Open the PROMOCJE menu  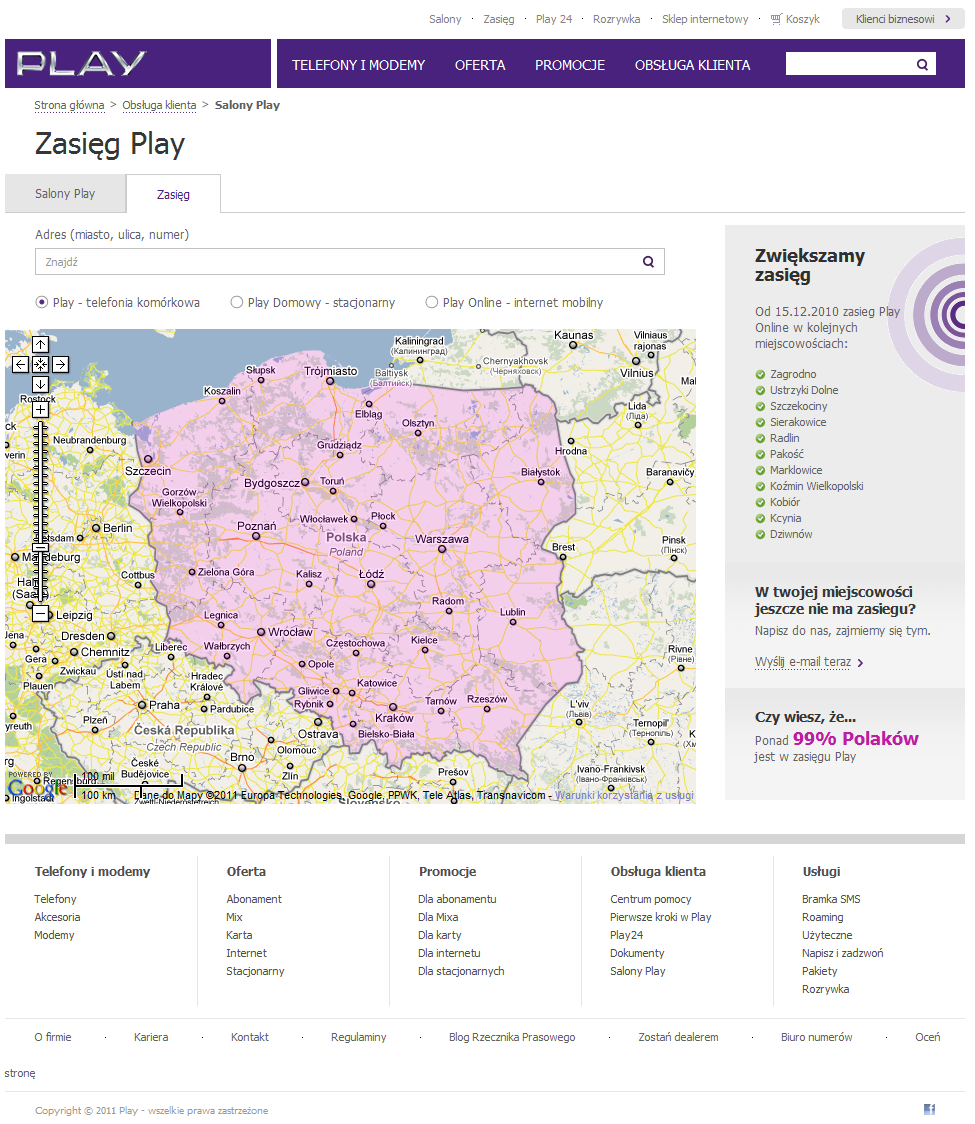tap(570, 65)
